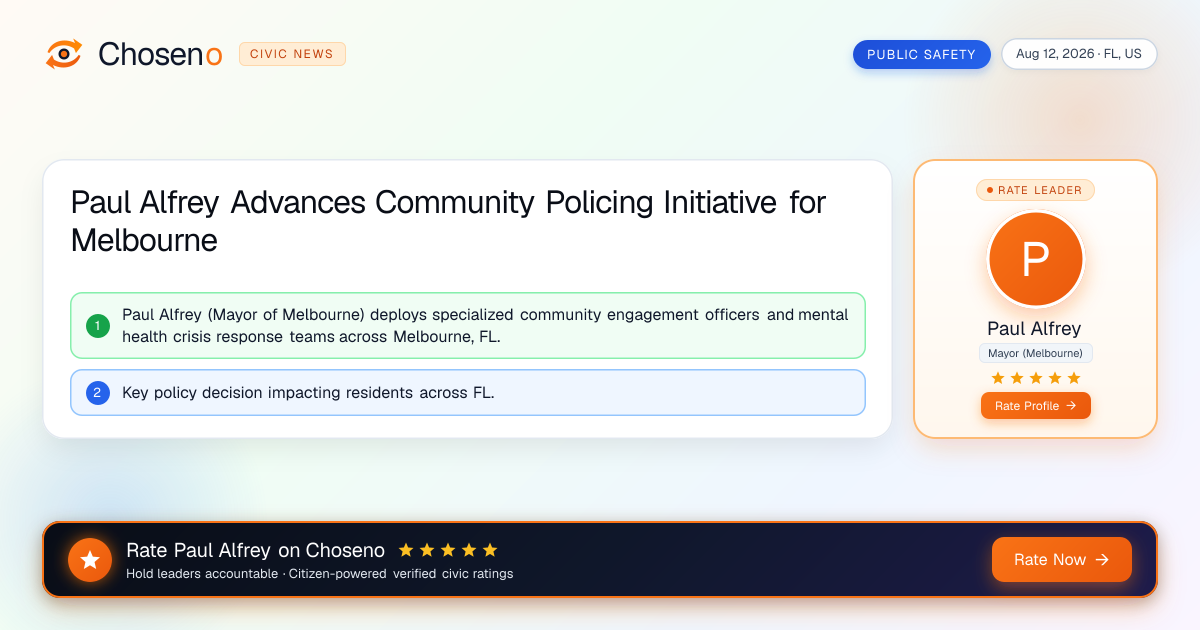Viewport: 1200px width, 630px height.
Task: Select the Civic News badge
Action: pos(292,54)
